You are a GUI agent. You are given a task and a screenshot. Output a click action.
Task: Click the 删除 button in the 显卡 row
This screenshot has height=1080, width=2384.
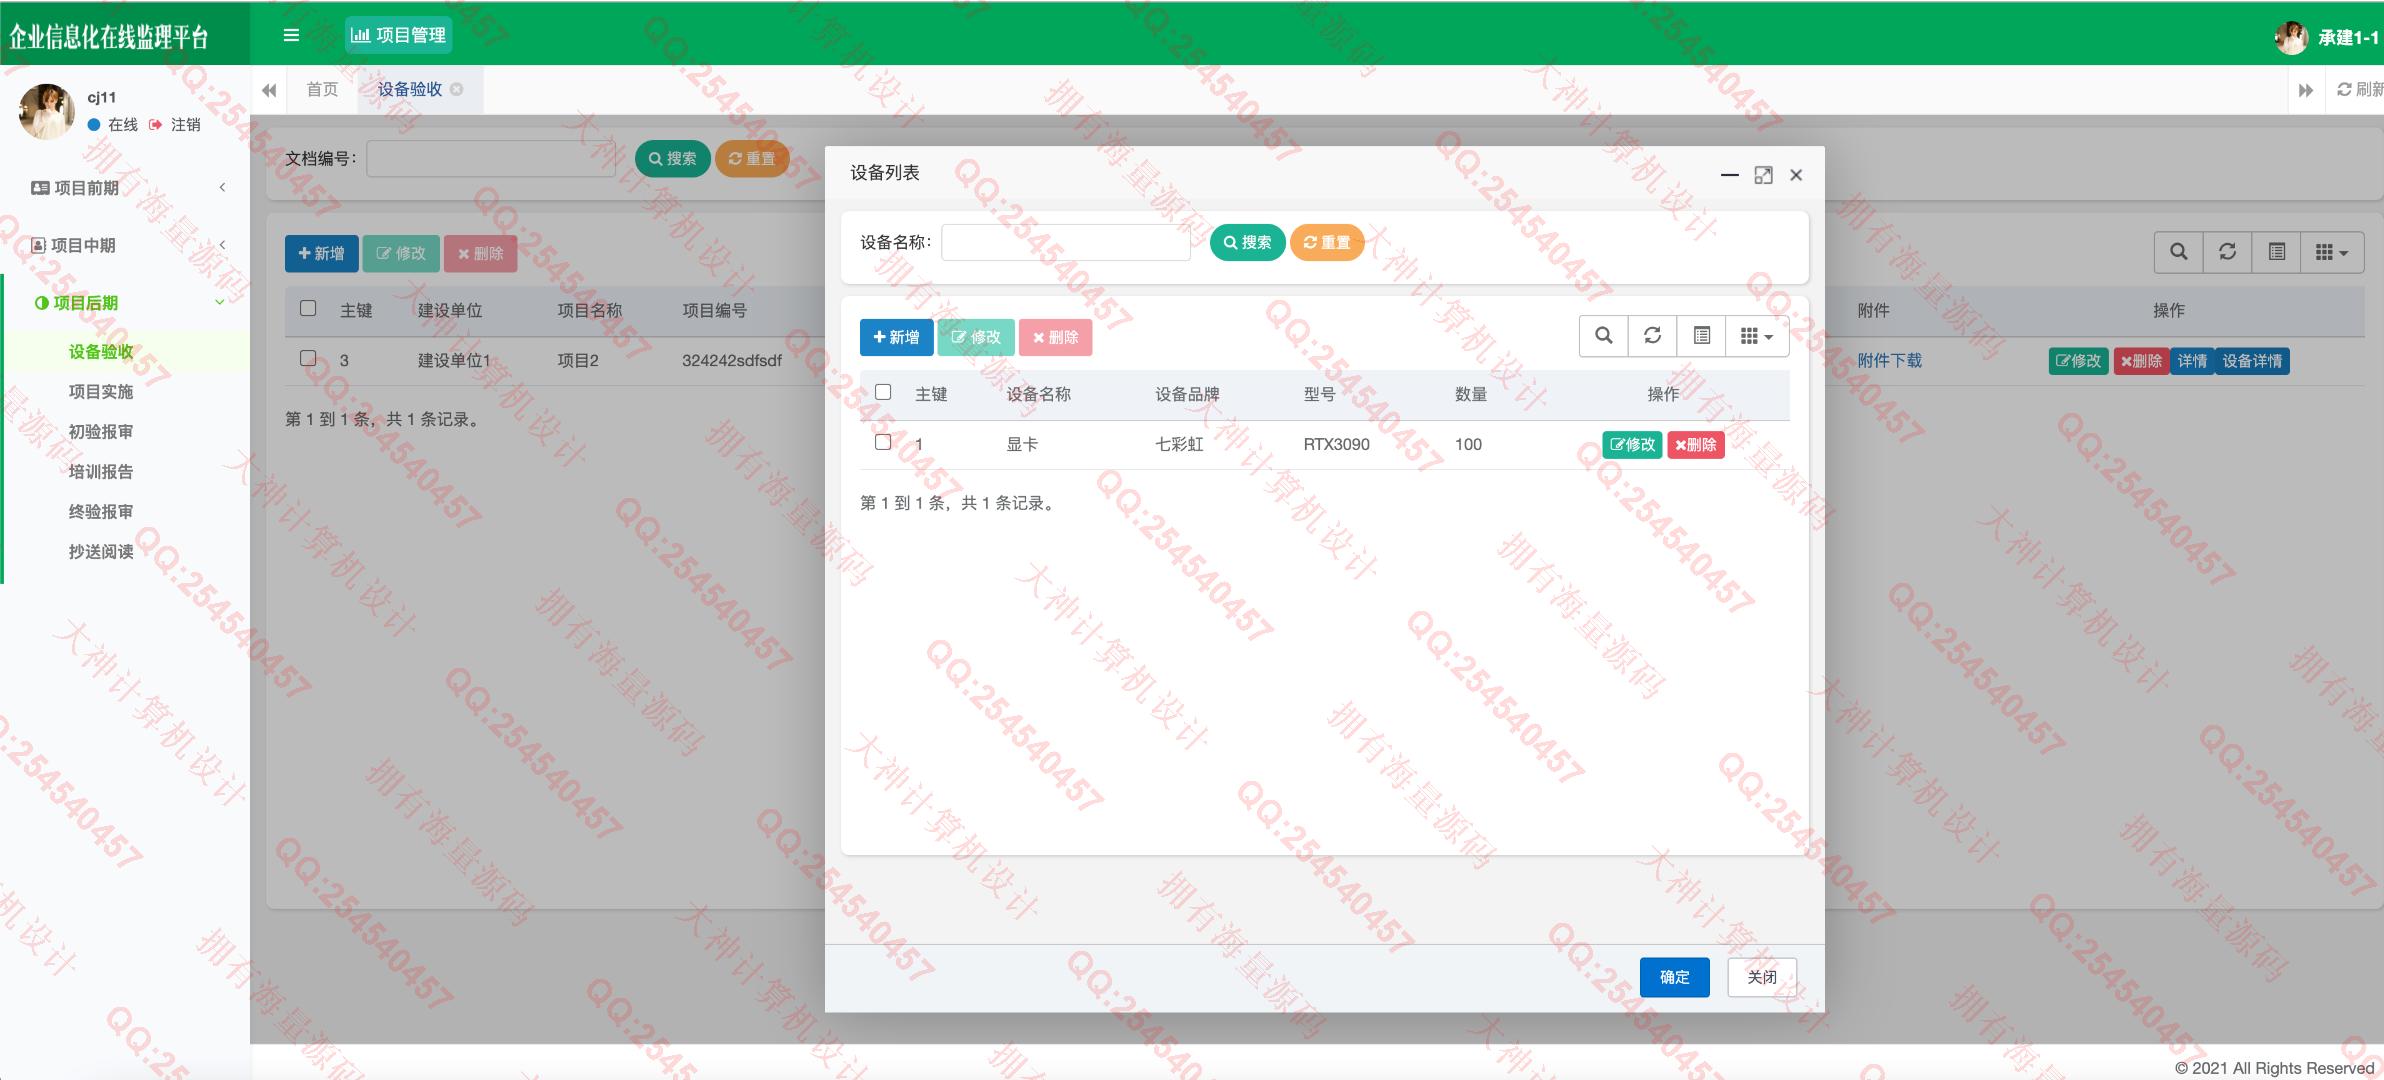1696,445
